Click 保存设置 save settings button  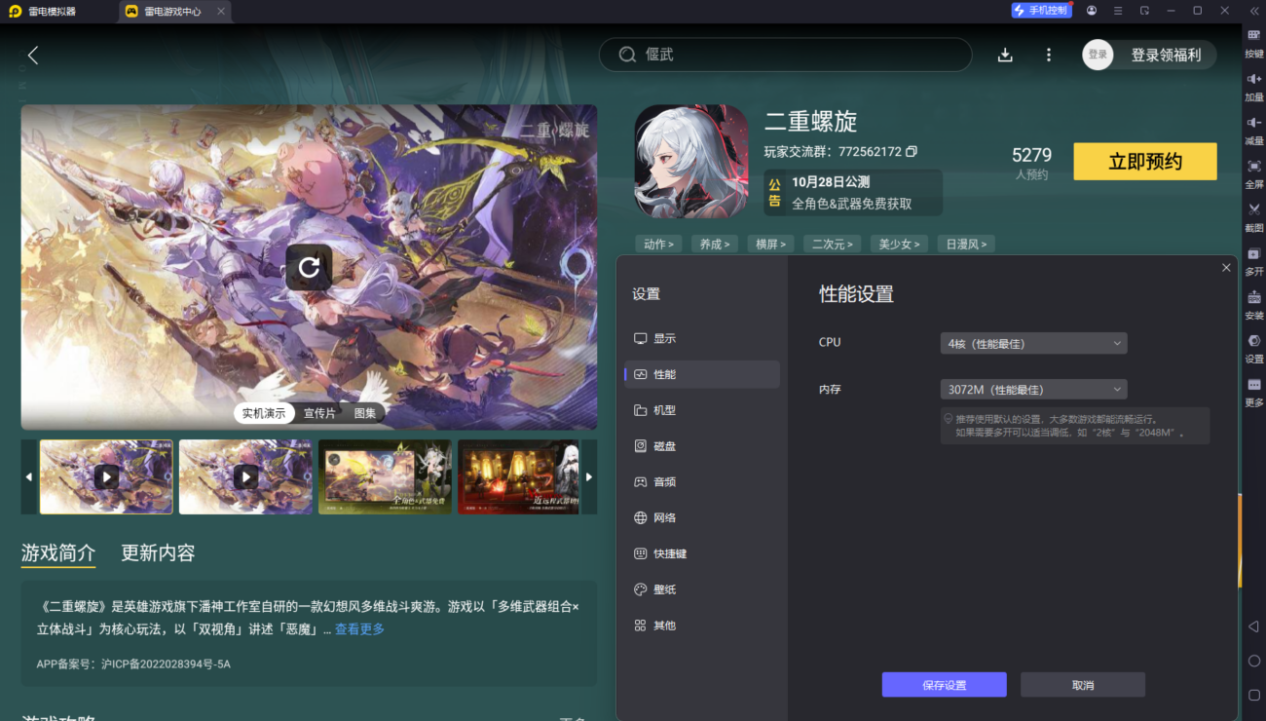tap(944, 685)
